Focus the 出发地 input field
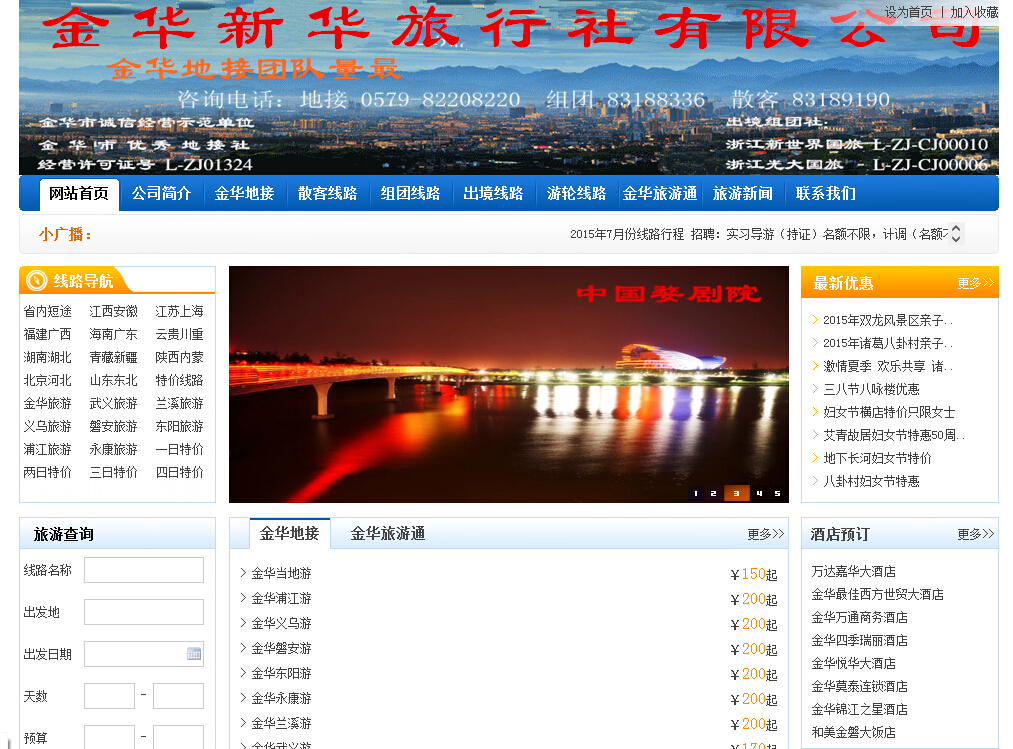The width and height of the screenshot is (1013, 749). click(x=144, y=612)
